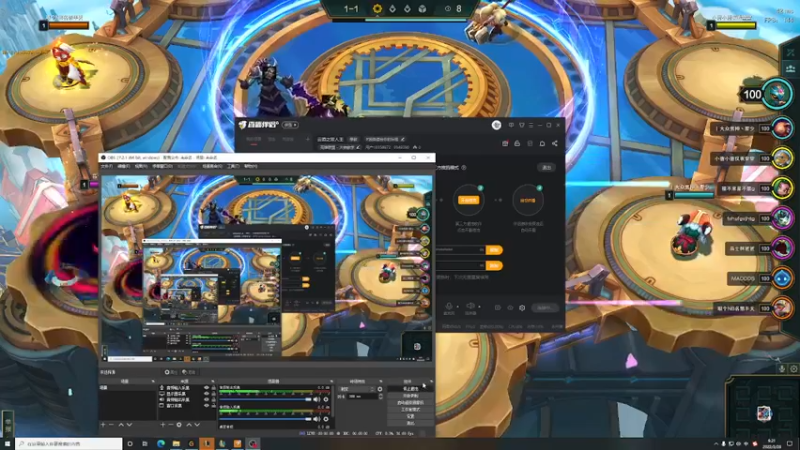Add a new source with the plus icon in OBS

pyautogui.click(x=163, y=425)
